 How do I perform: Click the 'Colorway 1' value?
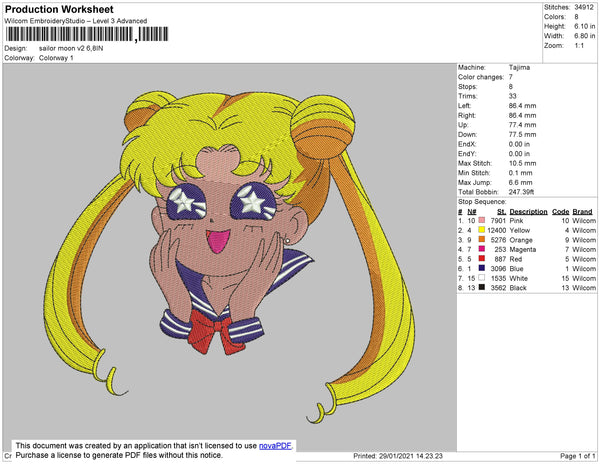[56, 58]
